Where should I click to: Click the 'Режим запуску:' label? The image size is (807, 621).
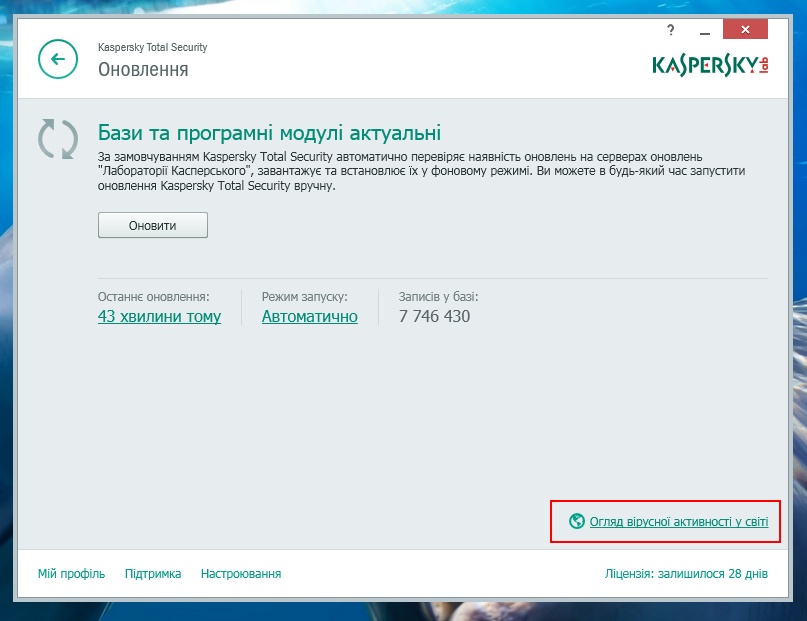coord(305,297)
